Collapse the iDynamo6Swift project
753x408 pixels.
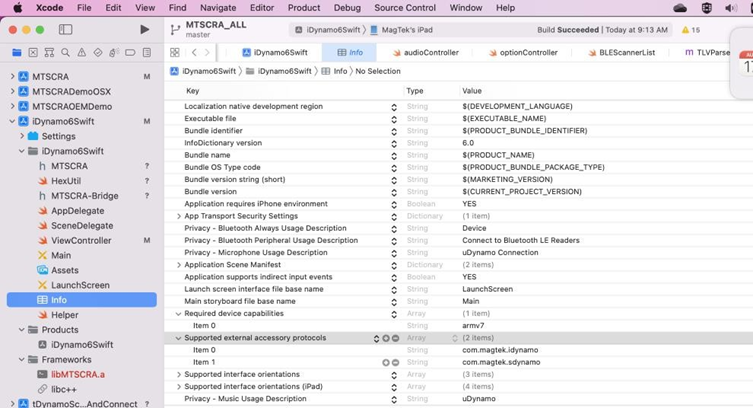12,121
